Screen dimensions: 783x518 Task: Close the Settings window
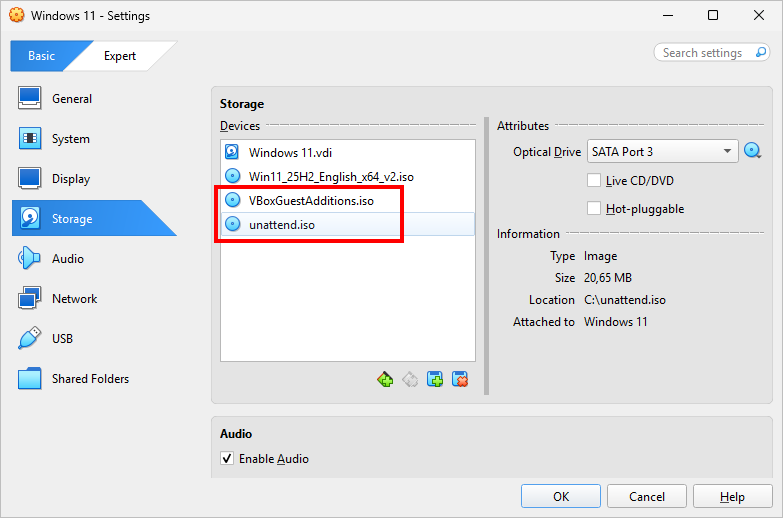759,15
